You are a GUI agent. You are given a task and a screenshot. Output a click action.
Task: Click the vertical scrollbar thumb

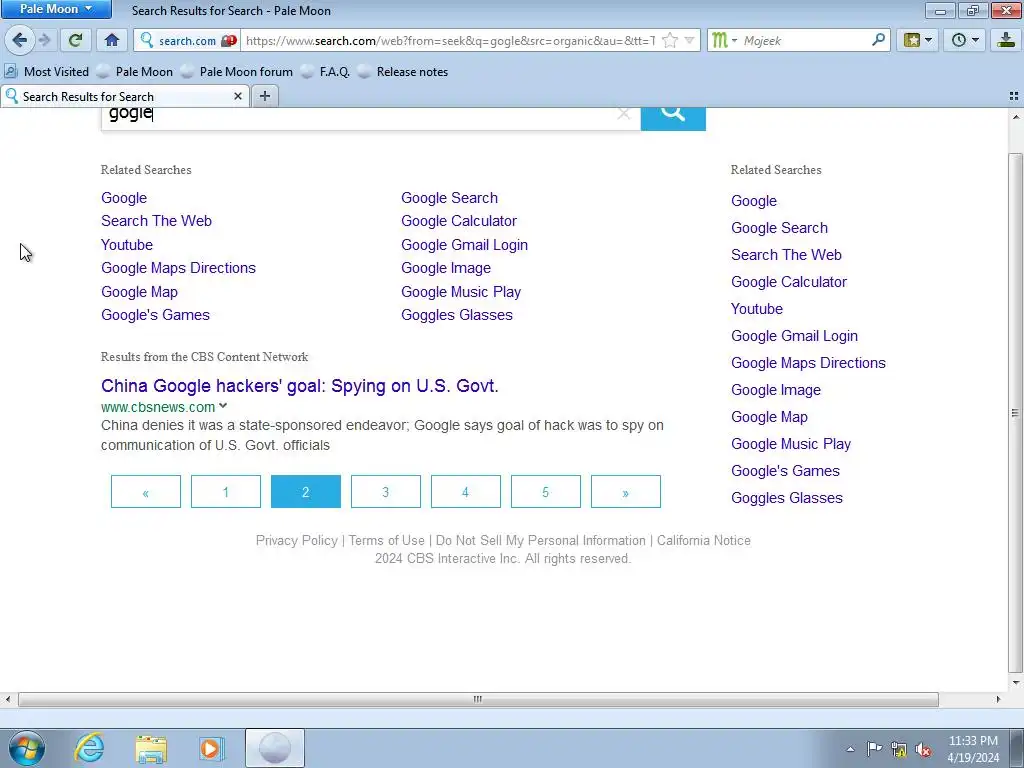[1015, 413]
